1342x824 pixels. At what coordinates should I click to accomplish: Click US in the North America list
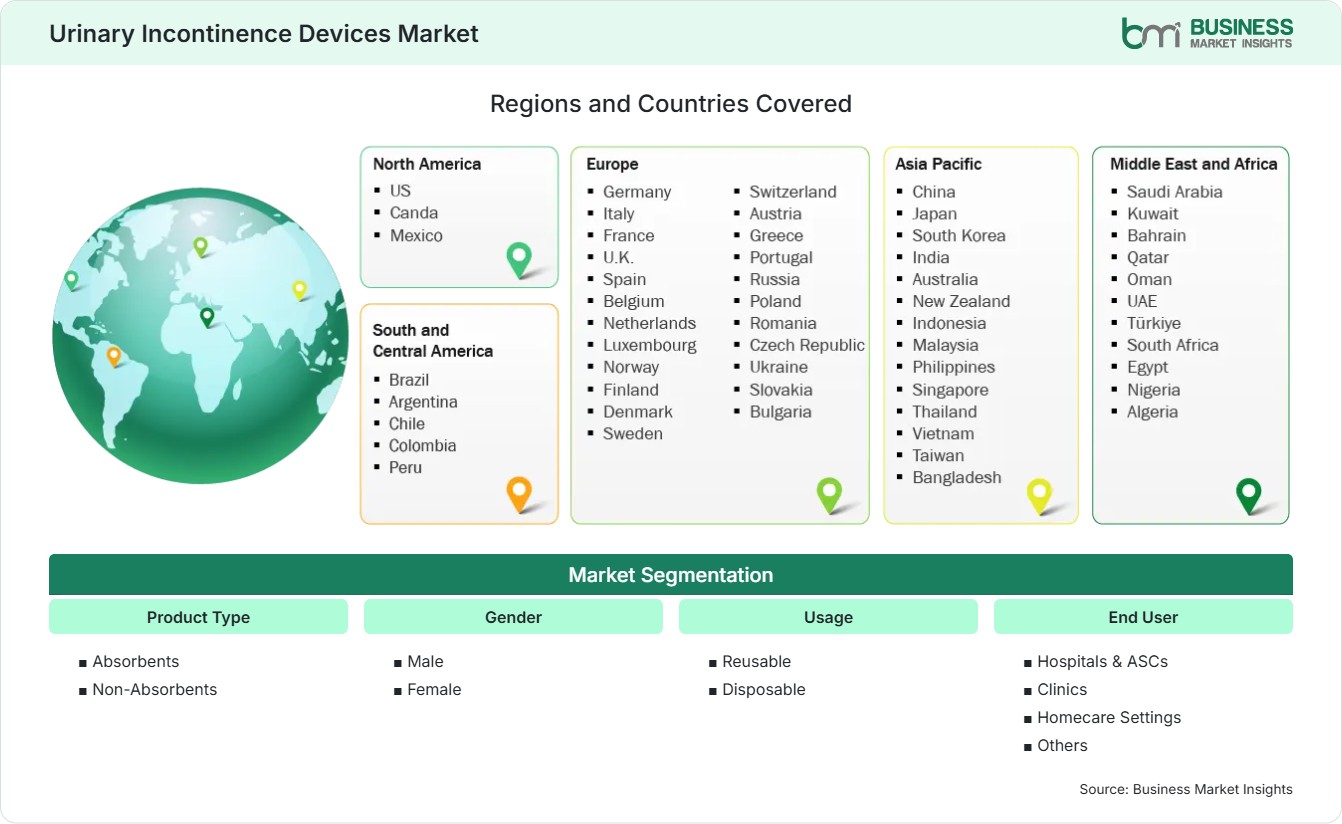pyautogui.click(x=400, y=190)
